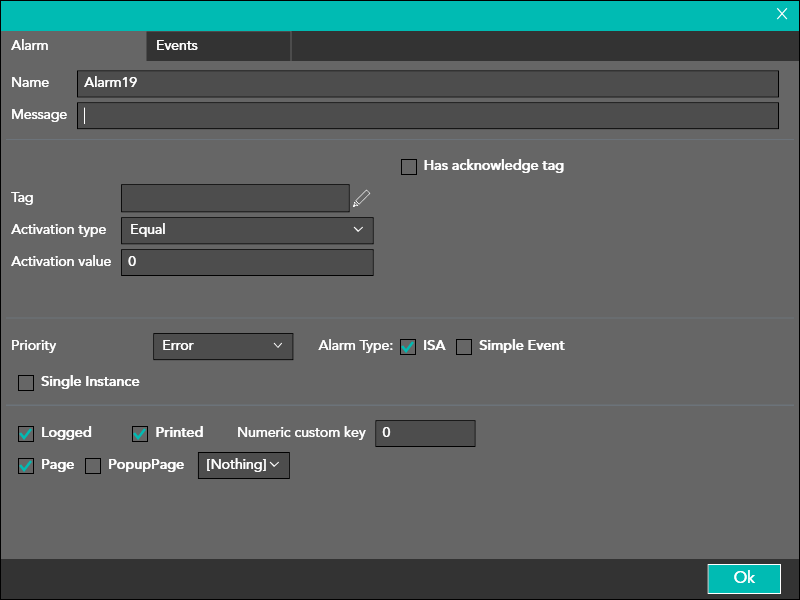Uncheck the Page checkbox
This screenshot has width=800, height=600.
click(26, 466)
